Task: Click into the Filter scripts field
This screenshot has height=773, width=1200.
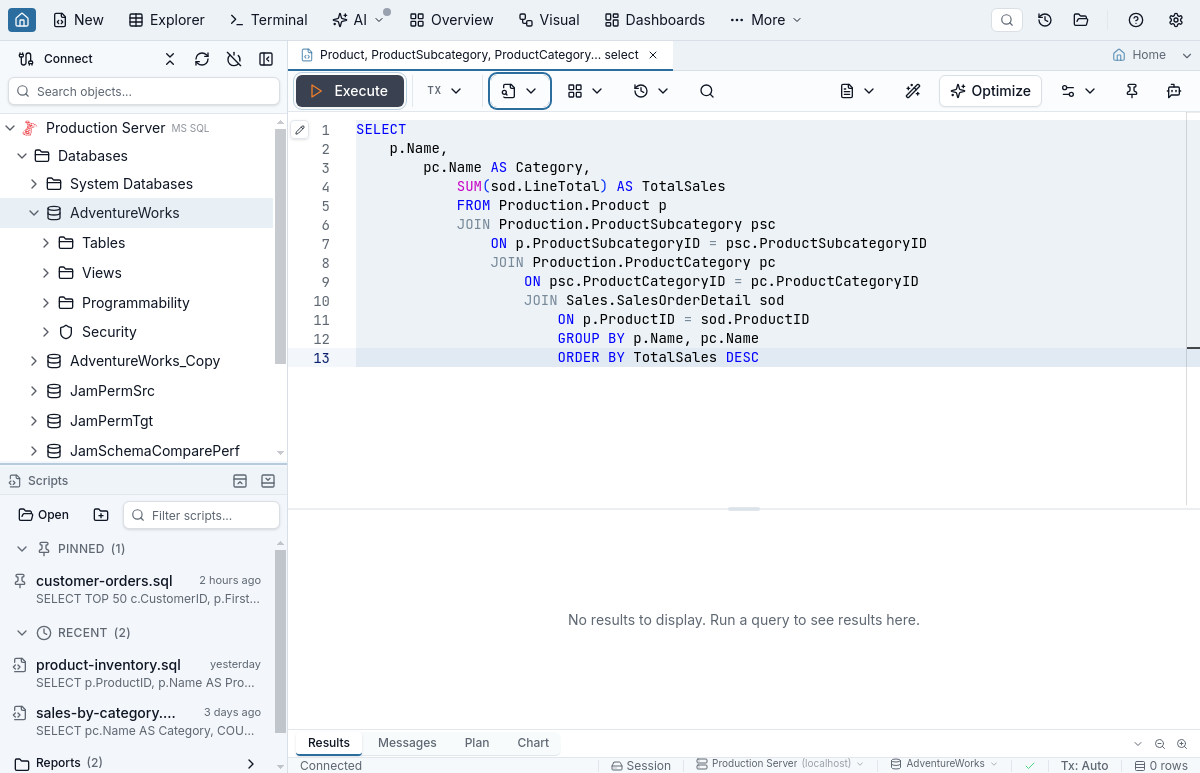Action: pos(201,515)
